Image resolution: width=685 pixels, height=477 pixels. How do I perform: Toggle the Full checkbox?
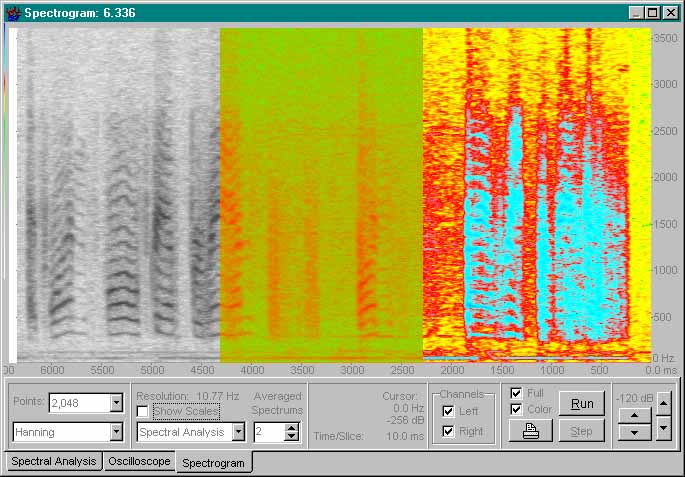tap(516, 393)
